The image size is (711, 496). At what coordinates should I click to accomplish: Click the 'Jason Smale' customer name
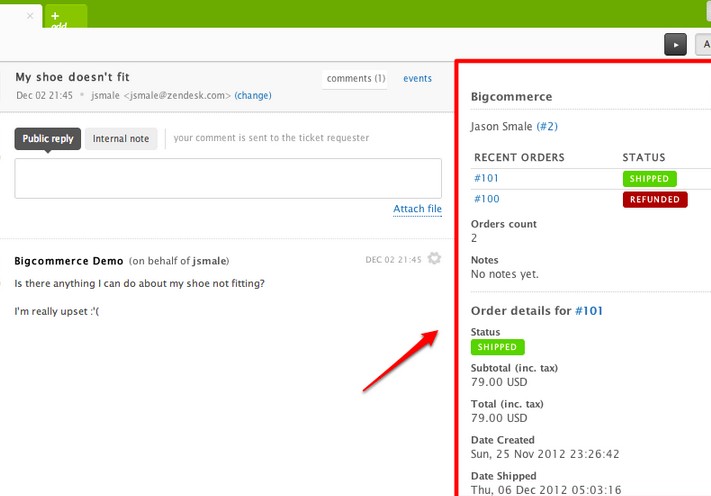click(x=501, y=126)
